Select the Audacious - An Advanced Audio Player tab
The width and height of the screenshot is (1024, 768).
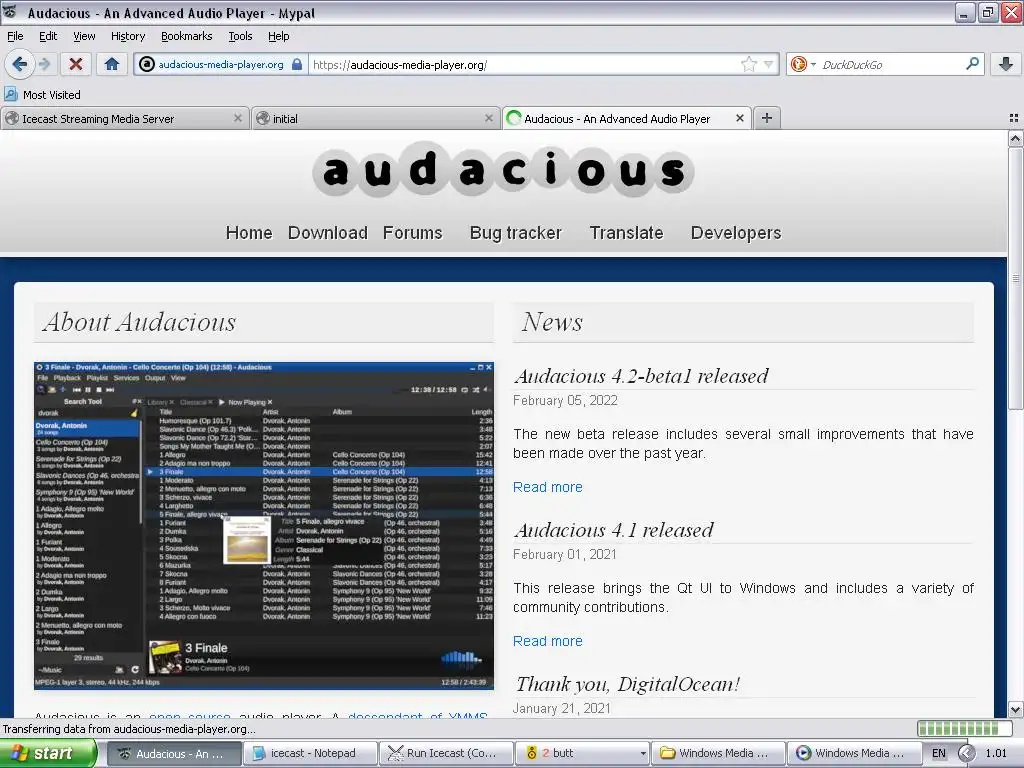coord(626,118)
